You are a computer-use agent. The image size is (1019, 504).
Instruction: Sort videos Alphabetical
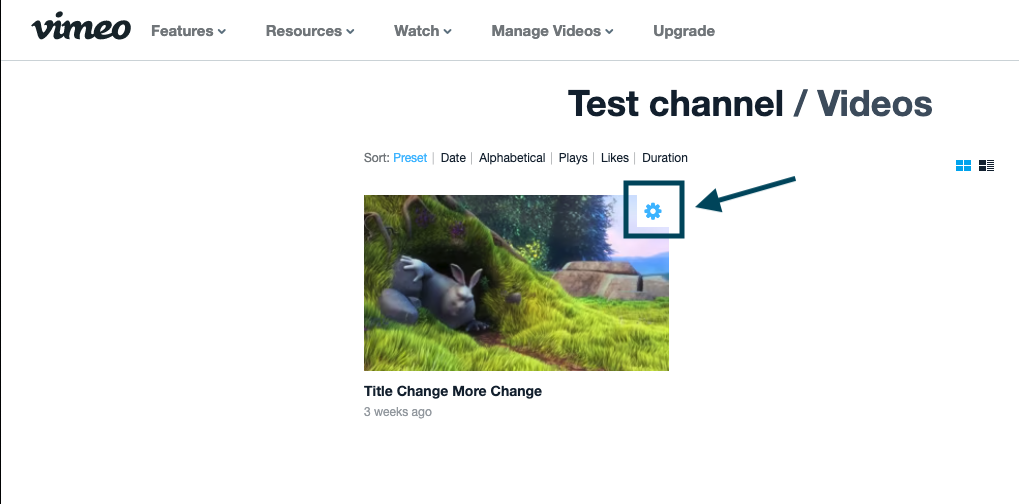pyautogui.click(x=512, y=158)
